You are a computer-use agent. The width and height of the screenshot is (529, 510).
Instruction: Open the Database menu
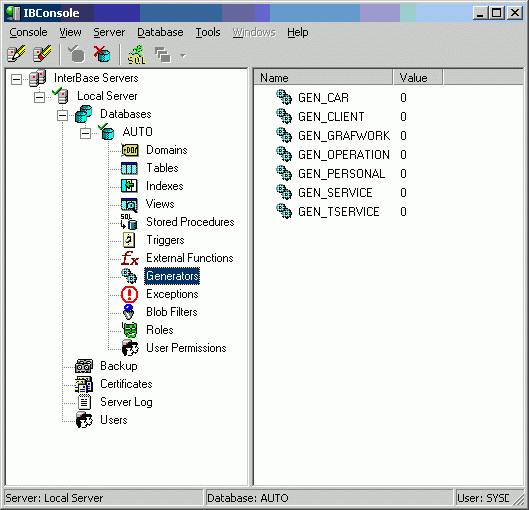point(160,32)
